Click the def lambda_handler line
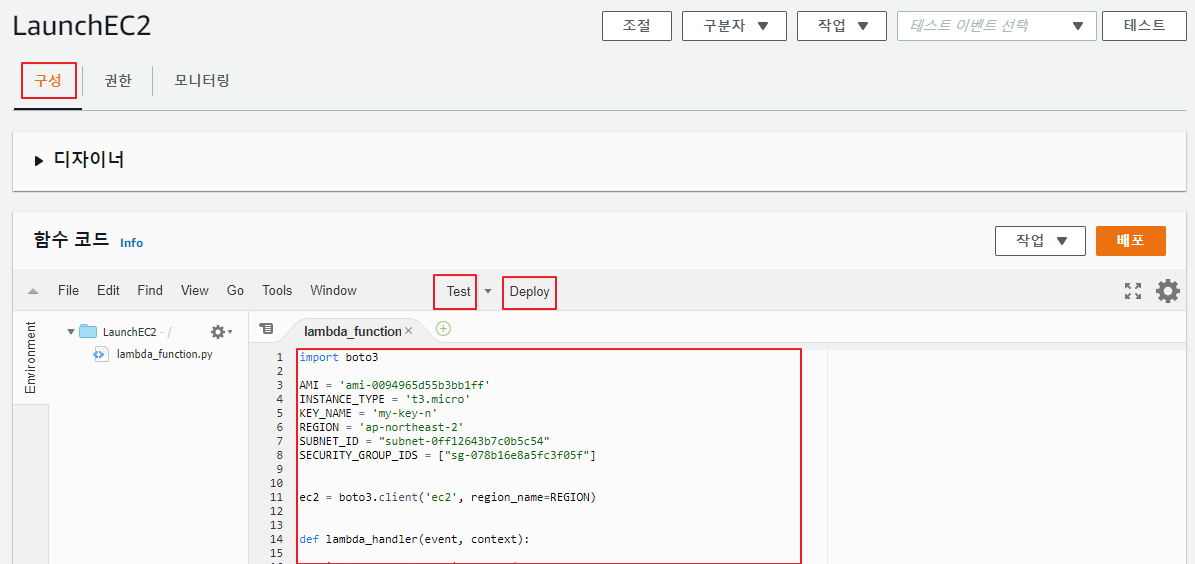Viewport: 1195px width, 564px height. (x=415, y=540)
